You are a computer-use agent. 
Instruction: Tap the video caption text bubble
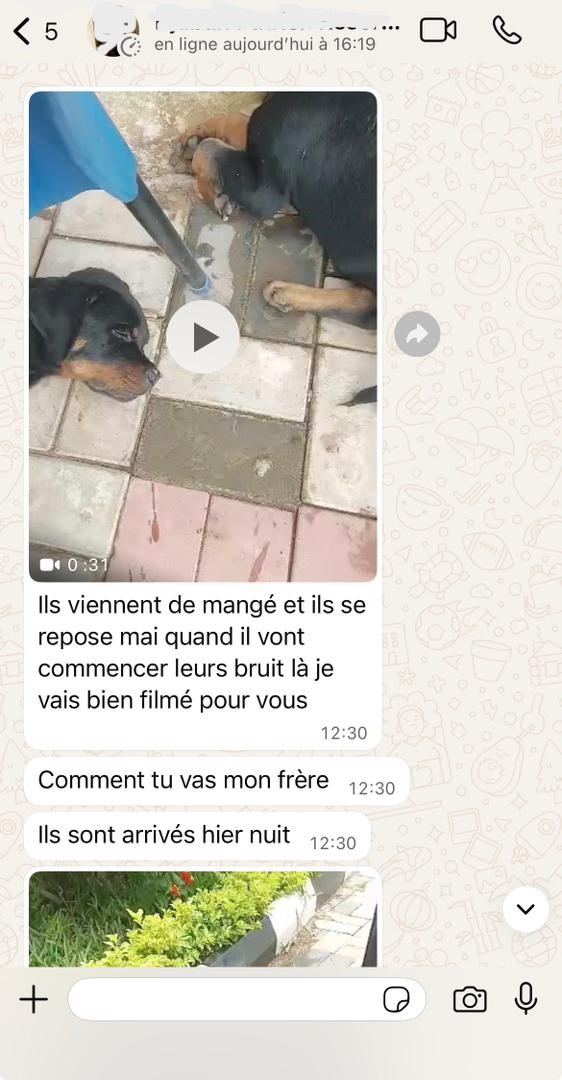click(x=202, y=667)
